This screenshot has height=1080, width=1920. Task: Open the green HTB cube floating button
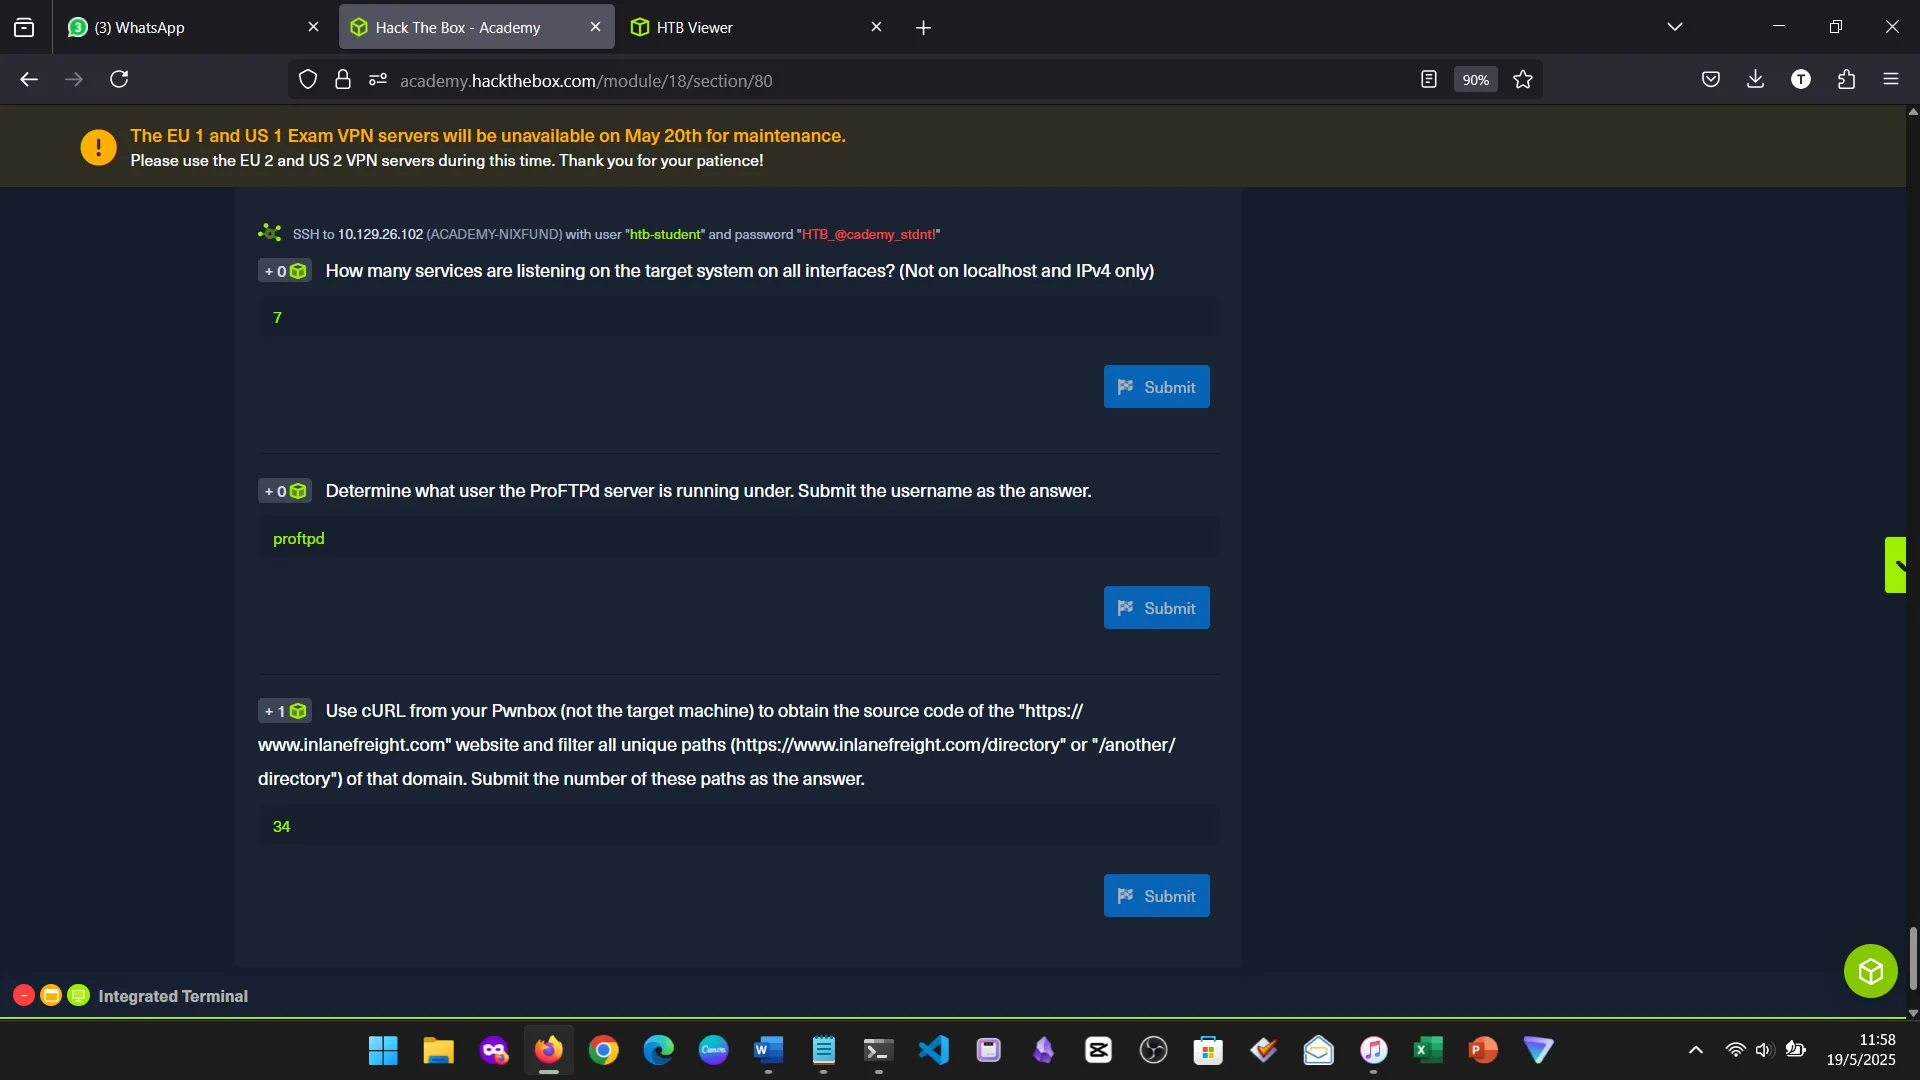pyautogui.click(x=1870, y=971)
